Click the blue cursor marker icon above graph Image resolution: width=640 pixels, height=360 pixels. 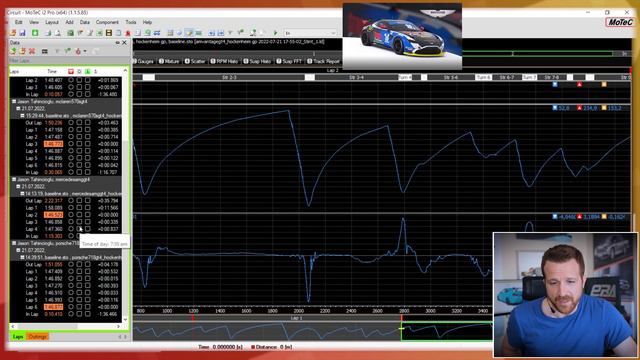[555, 84]
